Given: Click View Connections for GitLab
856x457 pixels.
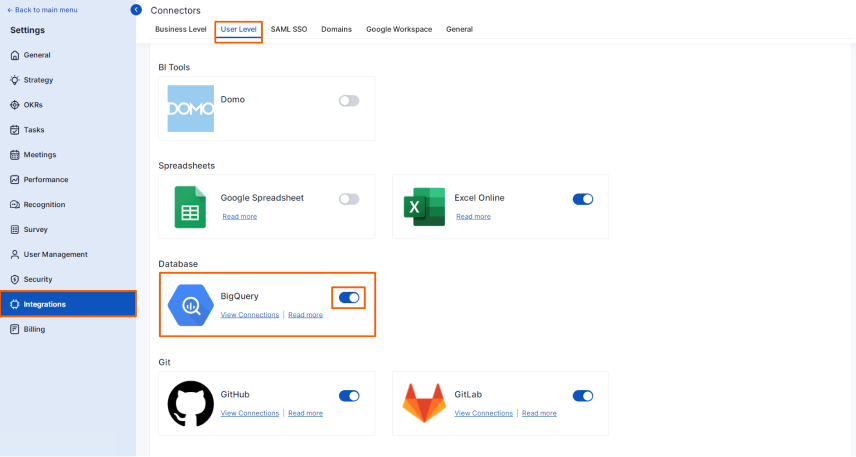Looking at the screenshot, I should 484,413.
